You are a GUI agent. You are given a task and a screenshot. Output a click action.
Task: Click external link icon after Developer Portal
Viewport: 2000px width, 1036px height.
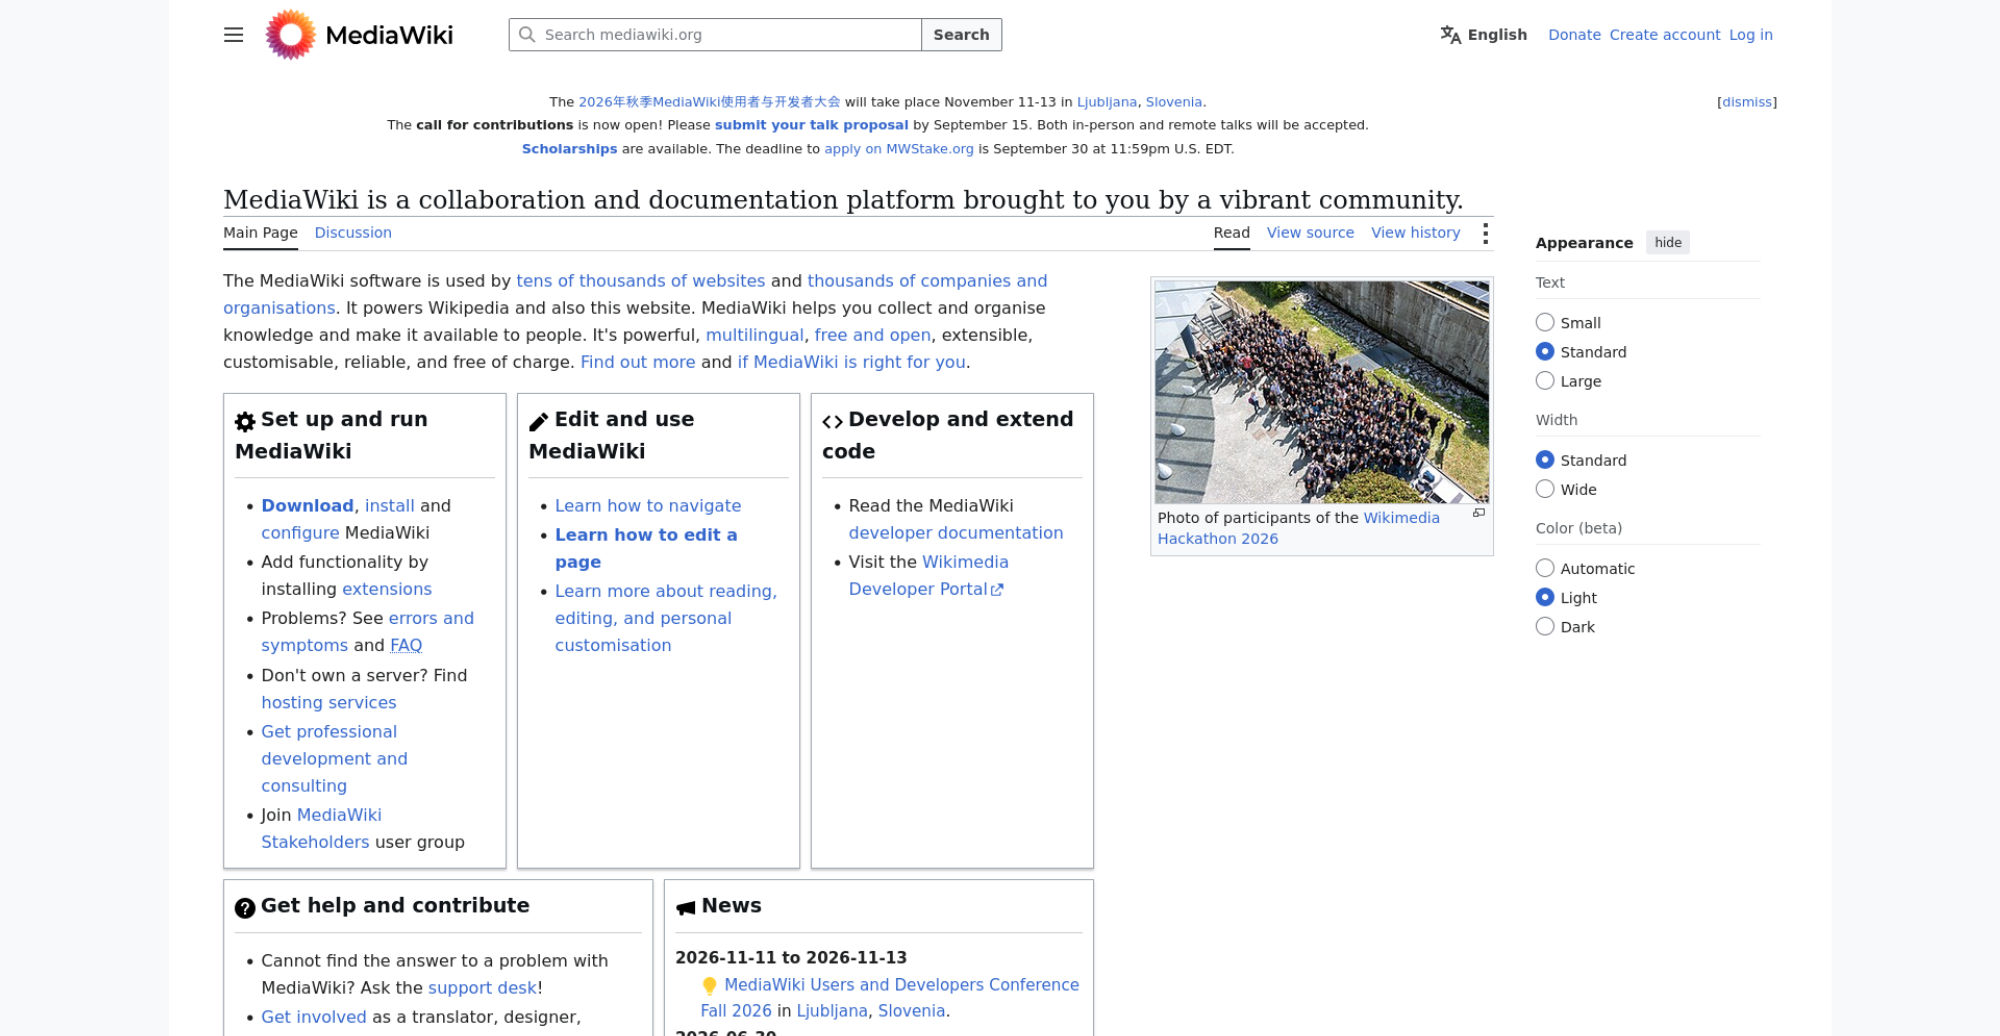pyautogui.click(x=997, y=590)
